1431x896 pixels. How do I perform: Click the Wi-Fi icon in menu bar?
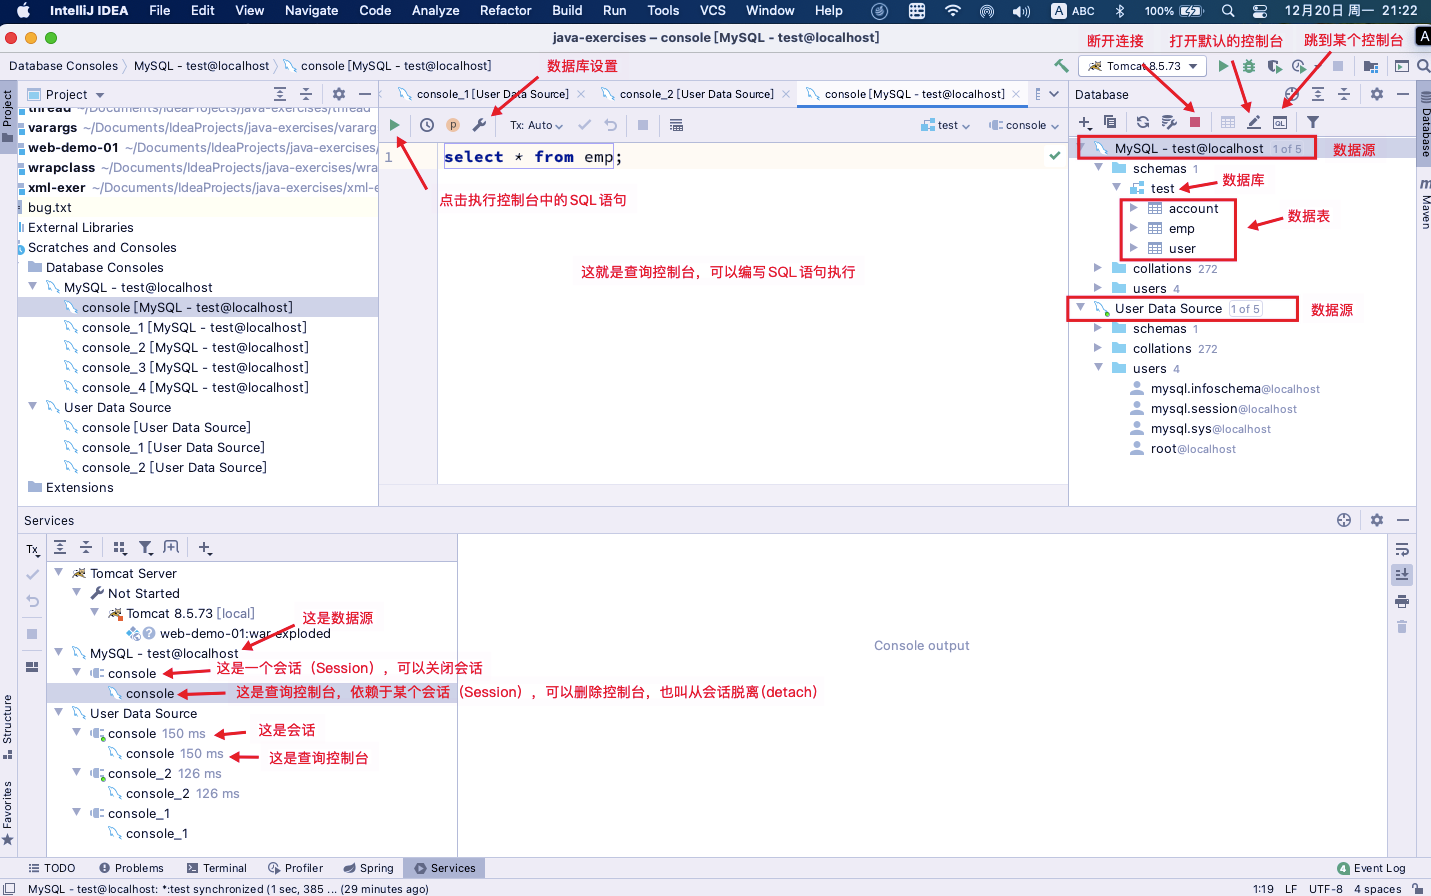point(953,10)
